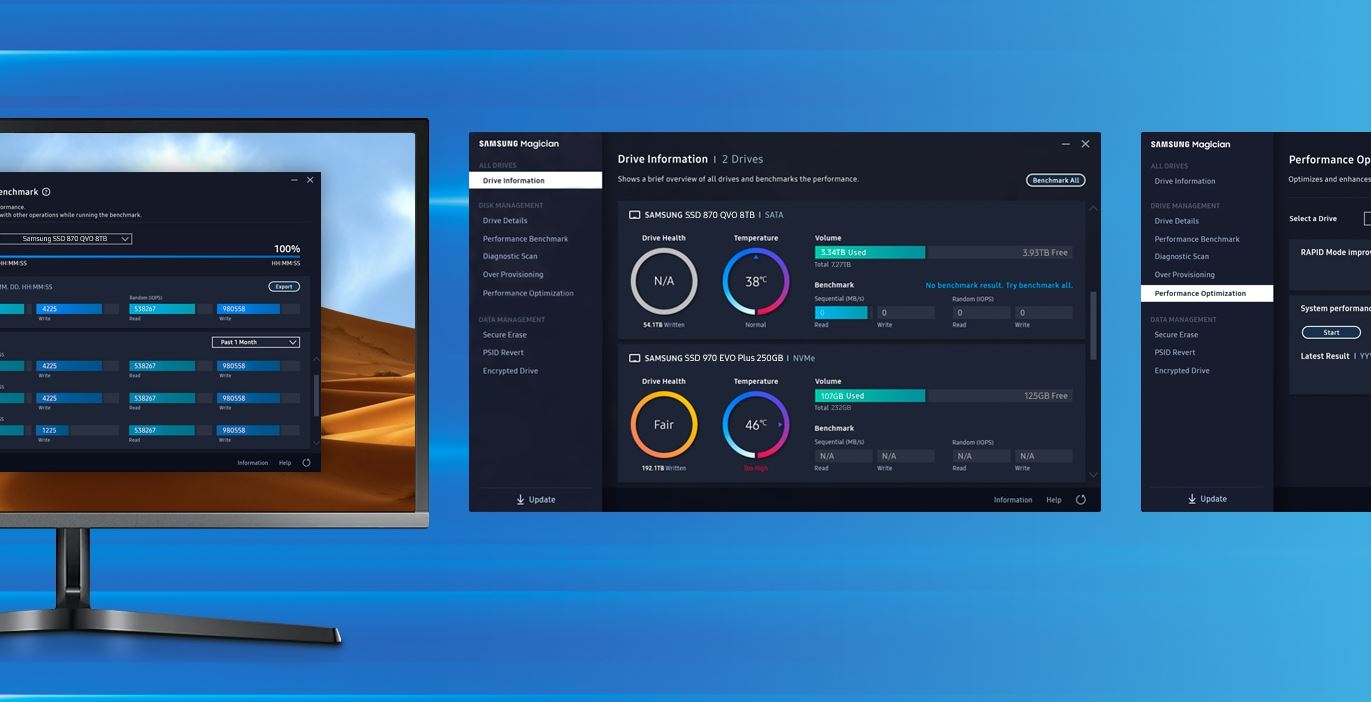Image resolution: width=1371 pixels, height=702 pixels.
Task: Click scroll-up arrow in Drive Information list
Action: 1092,208
